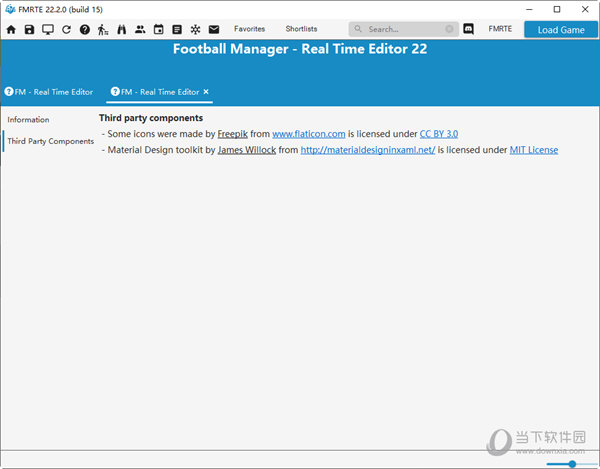Click the Load Game button

(x=561, y=29)
